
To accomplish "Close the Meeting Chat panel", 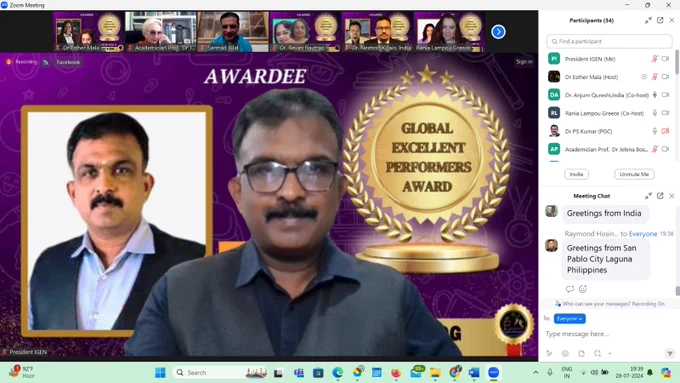I will coord(672,196).
